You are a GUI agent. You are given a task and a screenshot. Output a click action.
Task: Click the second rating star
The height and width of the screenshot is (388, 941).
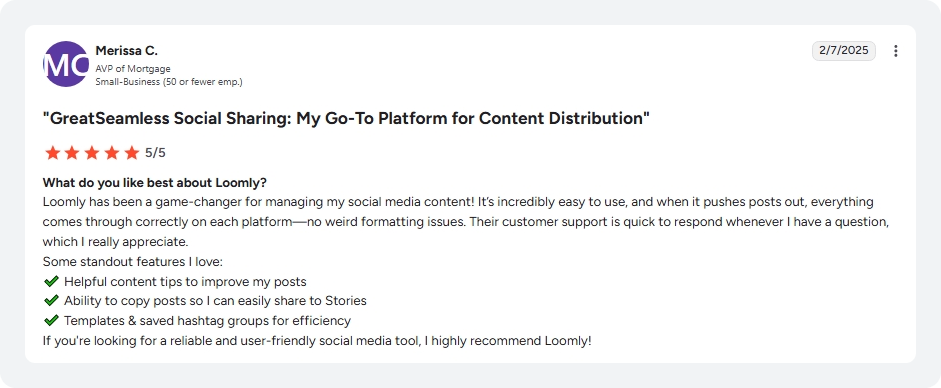point(72,153)
